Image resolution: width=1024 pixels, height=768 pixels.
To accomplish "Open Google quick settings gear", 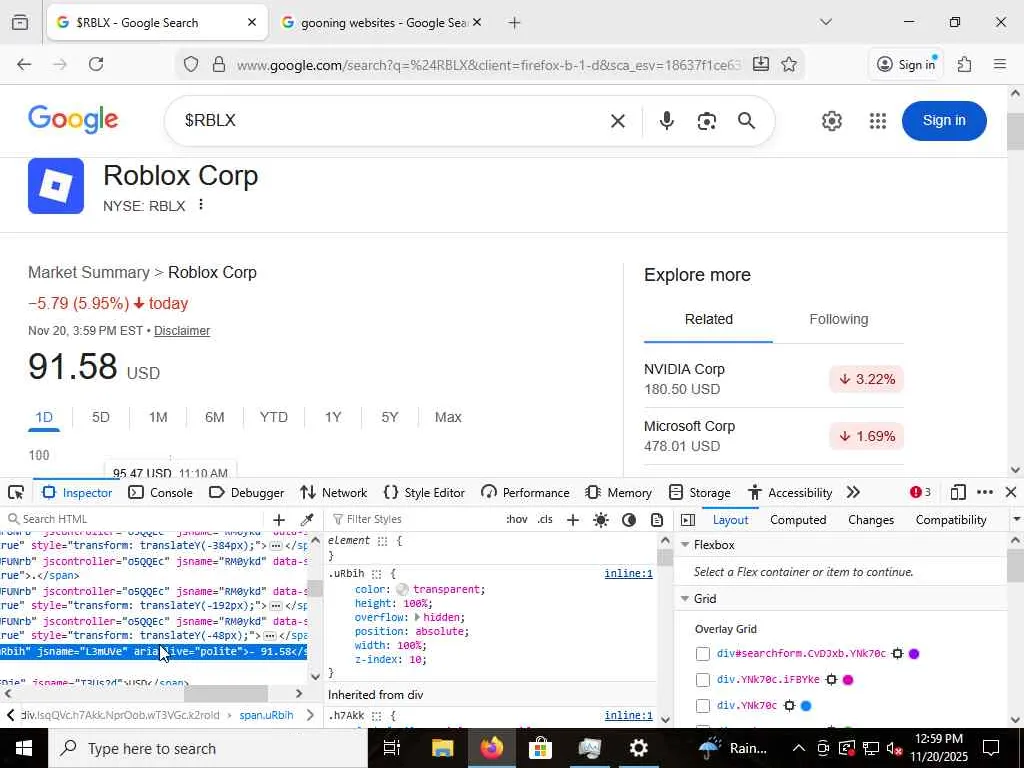I will click(831, 121).
